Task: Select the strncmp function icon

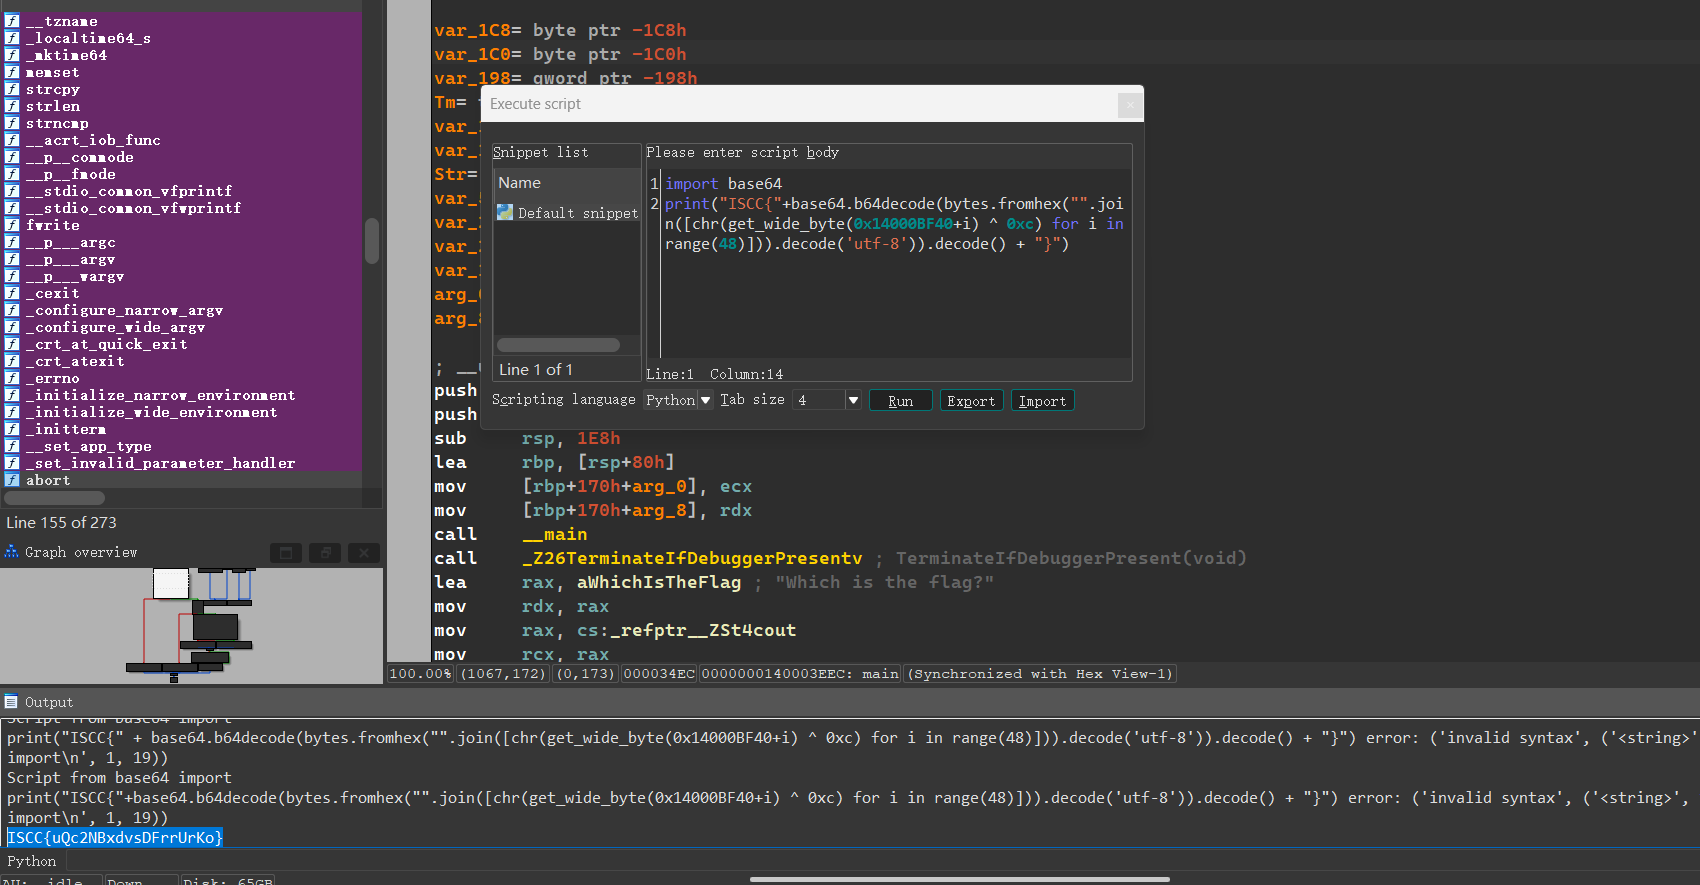Action: (x=12, y=123)
